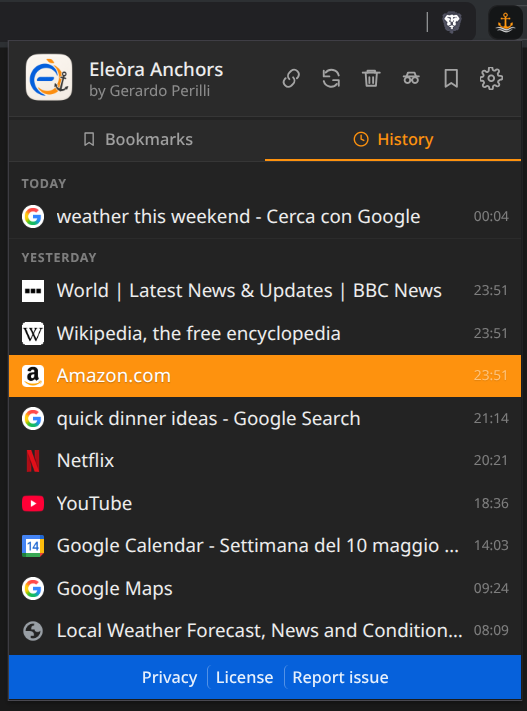Click the incognito glasses icon
The width and height of the screenshot is (527, 711).
point(411,78)
